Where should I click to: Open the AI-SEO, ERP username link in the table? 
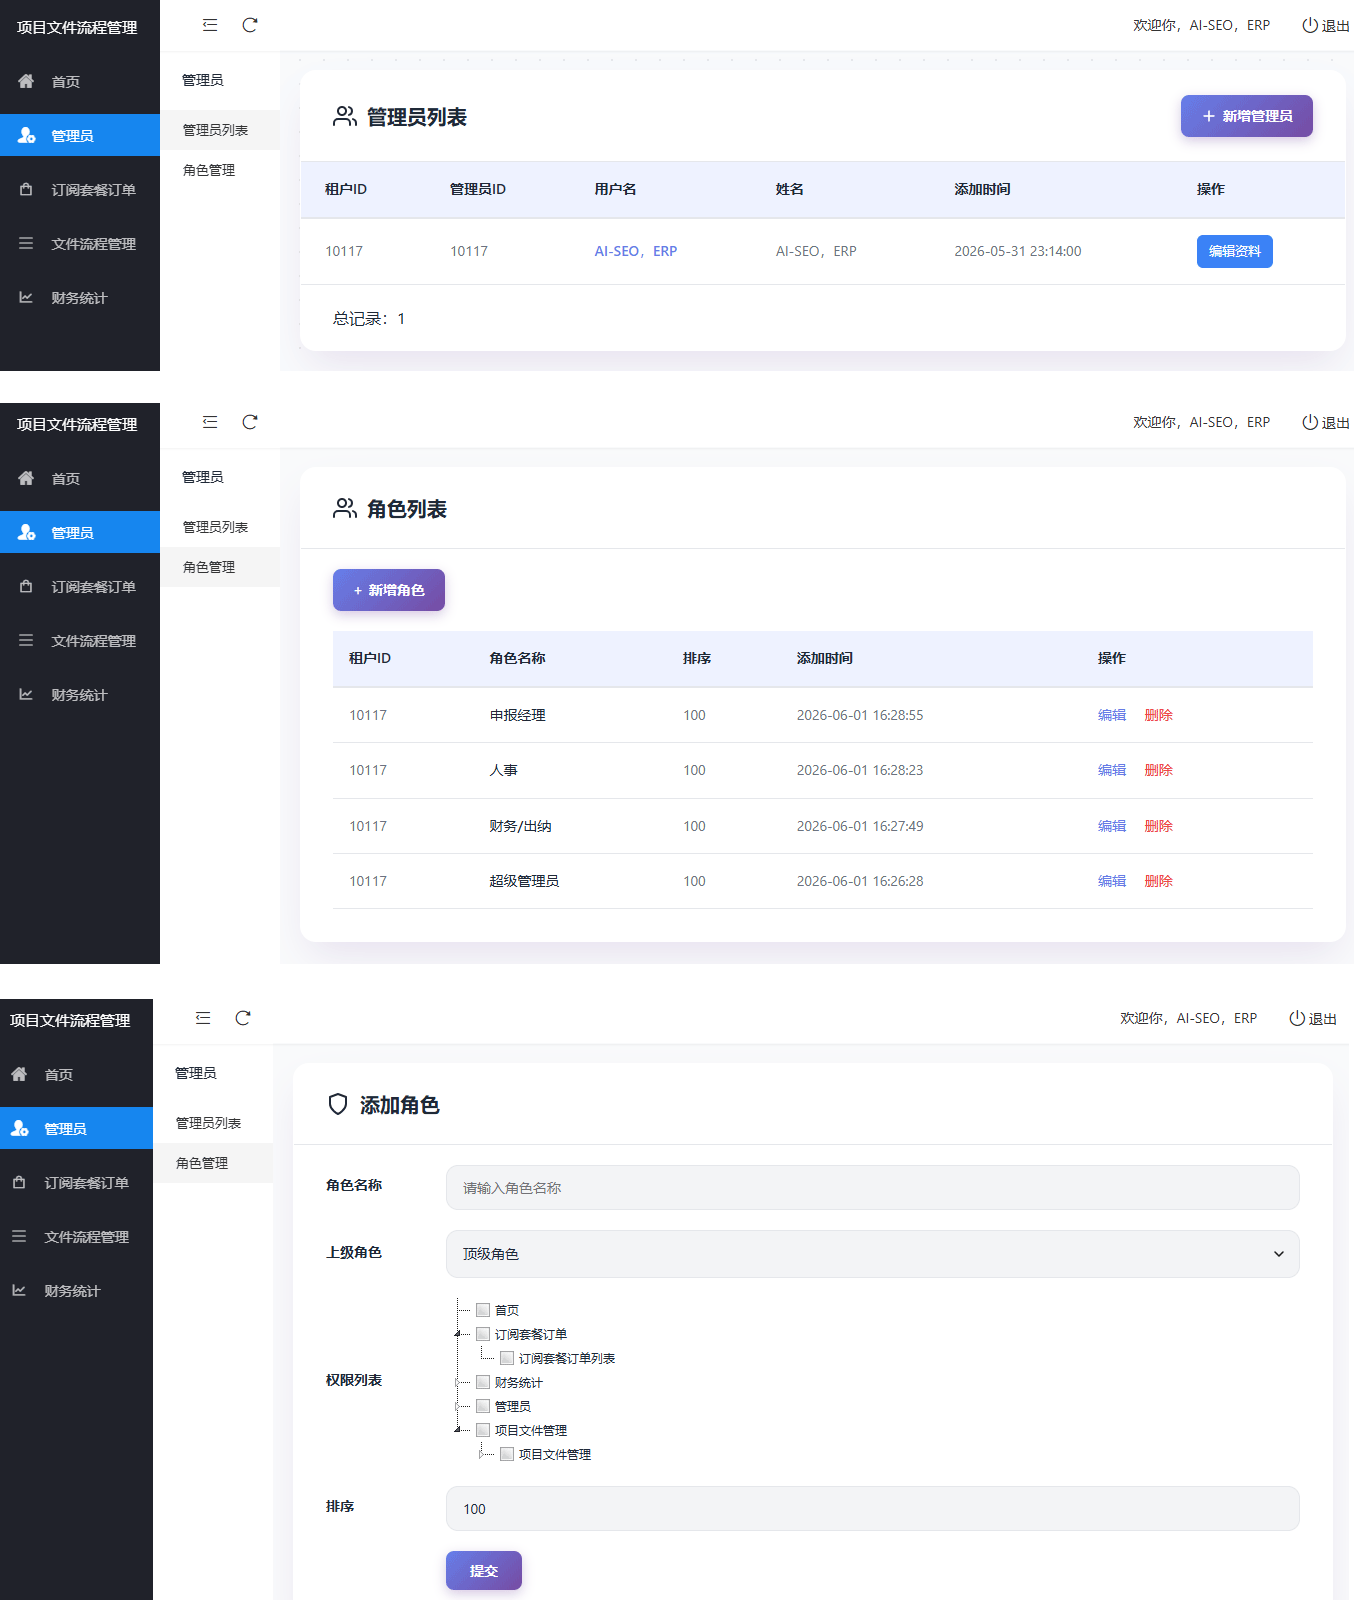636,251
